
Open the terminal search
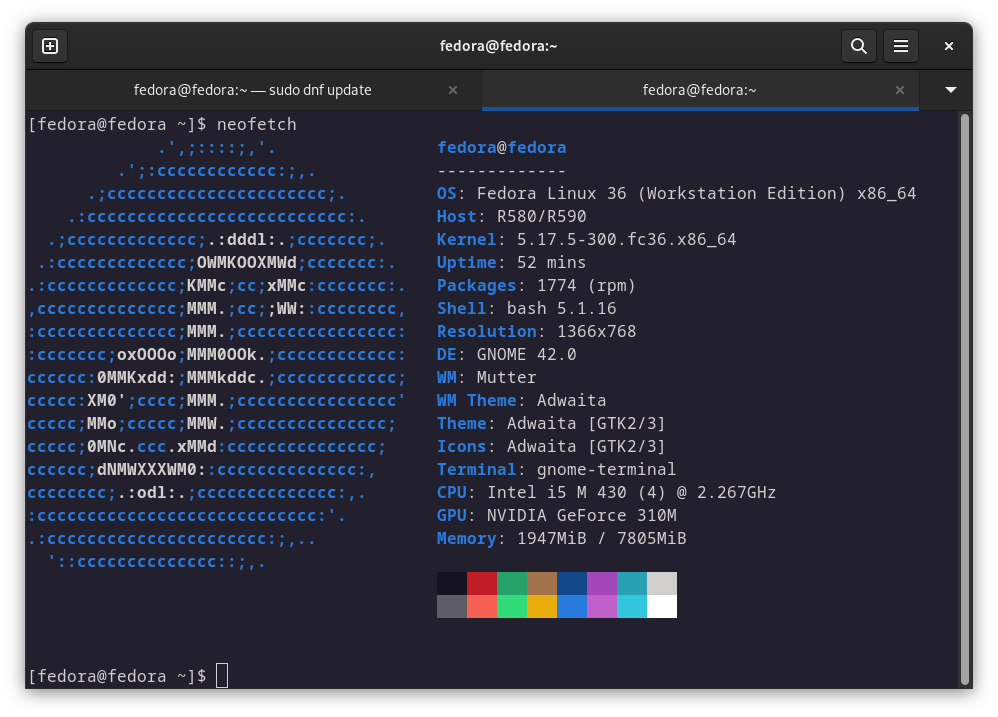pyautogui.click(x=859, y=46)
